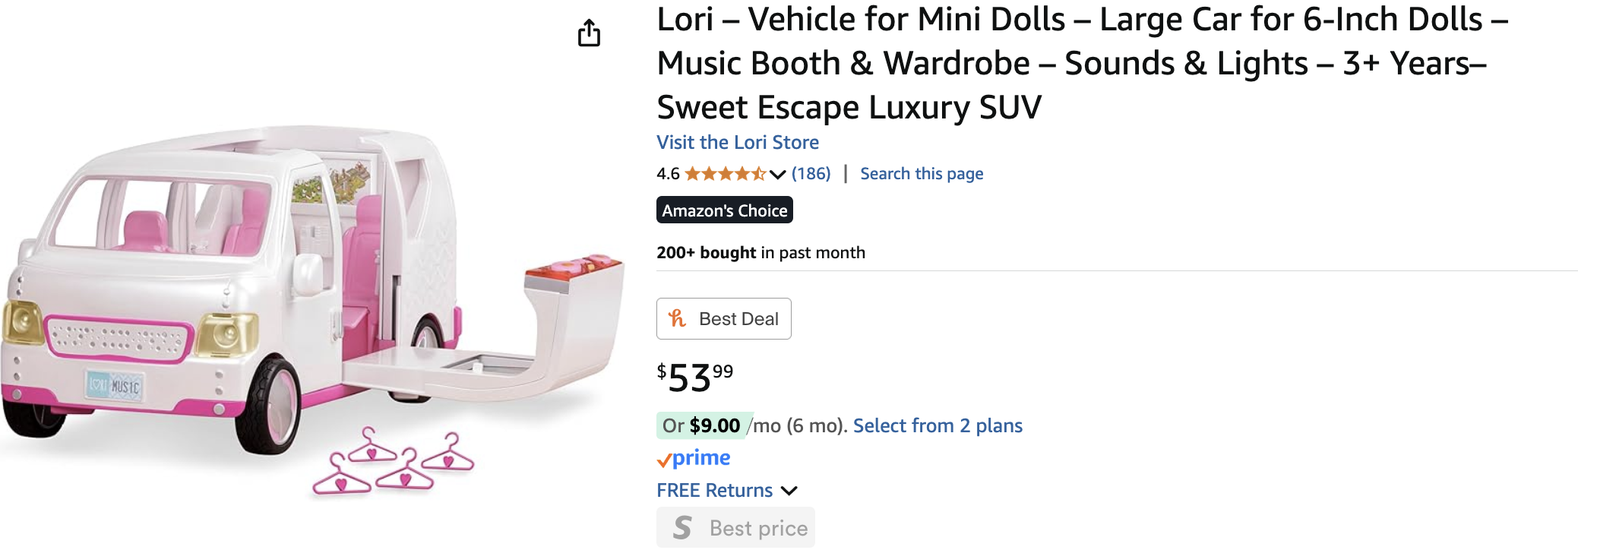
Task: Click the Sweet Escape Luxury SUV title
Action: (x=848, y=107)
